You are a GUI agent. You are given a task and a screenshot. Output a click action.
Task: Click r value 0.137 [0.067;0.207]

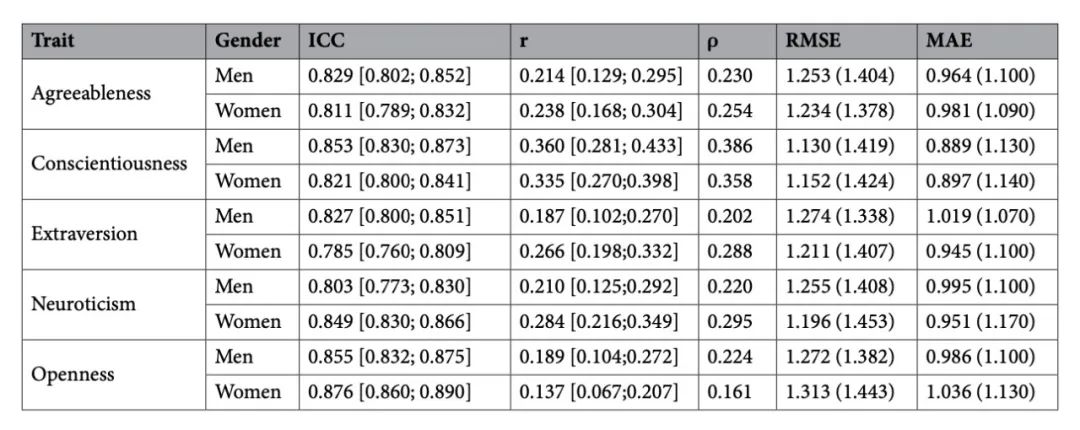598,392
